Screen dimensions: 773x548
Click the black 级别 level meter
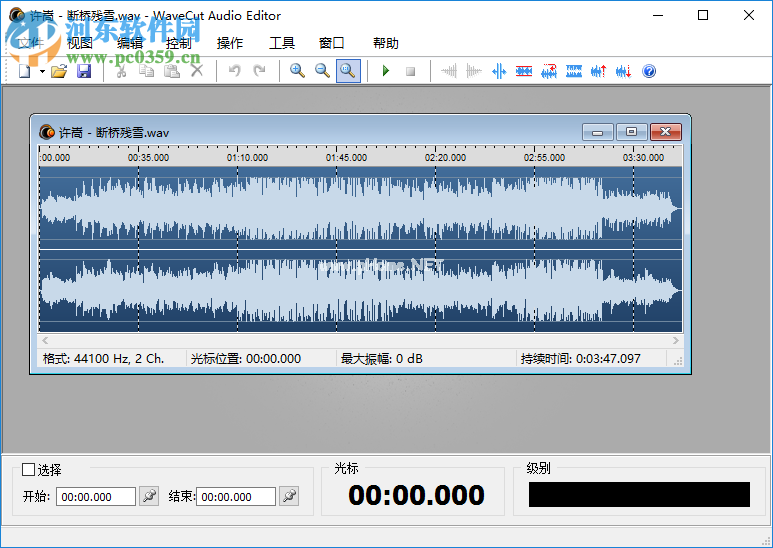(x=639, y=494)
